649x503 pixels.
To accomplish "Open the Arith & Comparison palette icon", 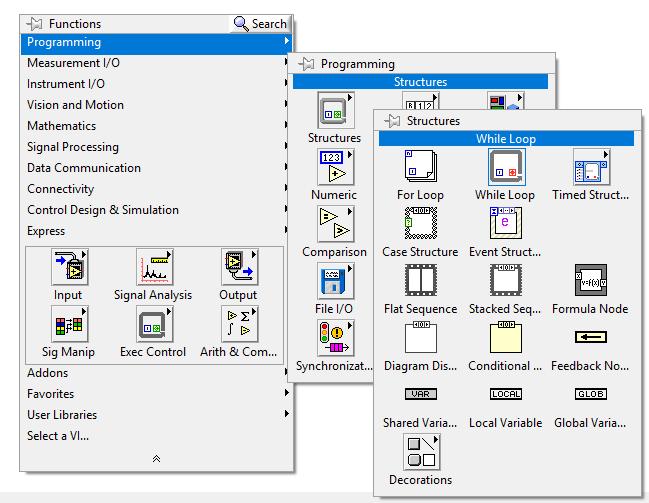I will 240,324.
